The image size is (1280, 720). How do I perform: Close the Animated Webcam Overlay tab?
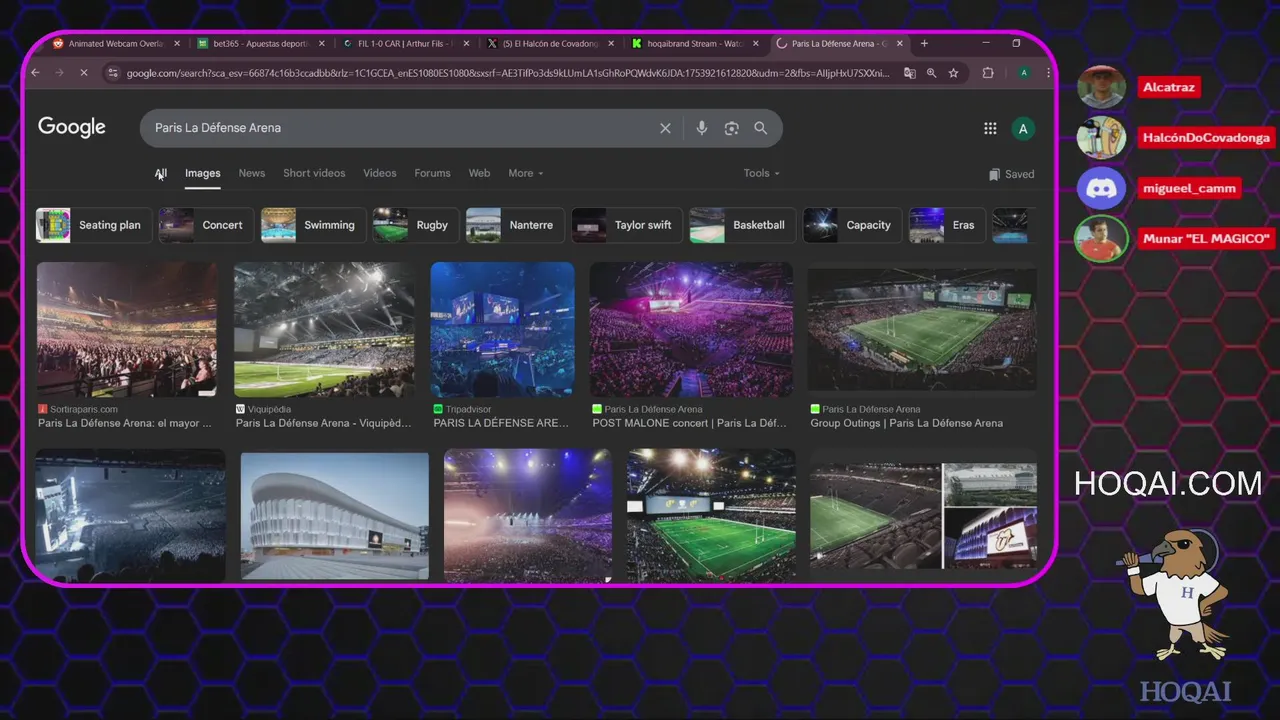(177, 44)
